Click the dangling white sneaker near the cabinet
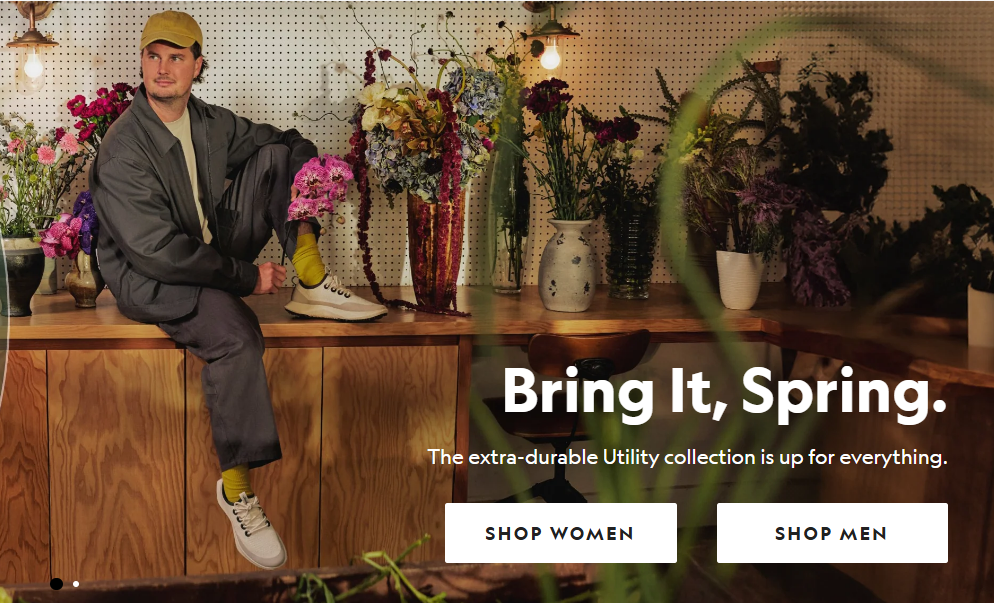 point(251,524)
